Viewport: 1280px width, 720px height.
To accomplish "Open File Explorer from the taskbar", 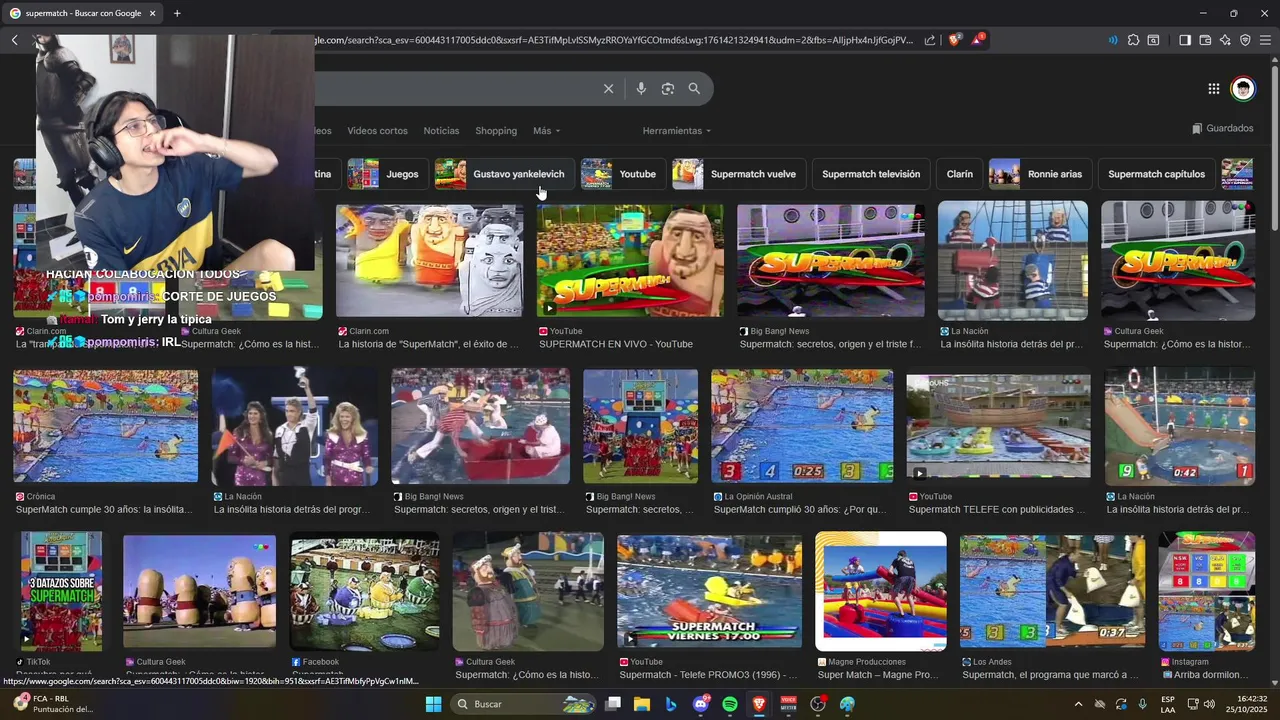I will pyautogui.click(x=642, y=704).
